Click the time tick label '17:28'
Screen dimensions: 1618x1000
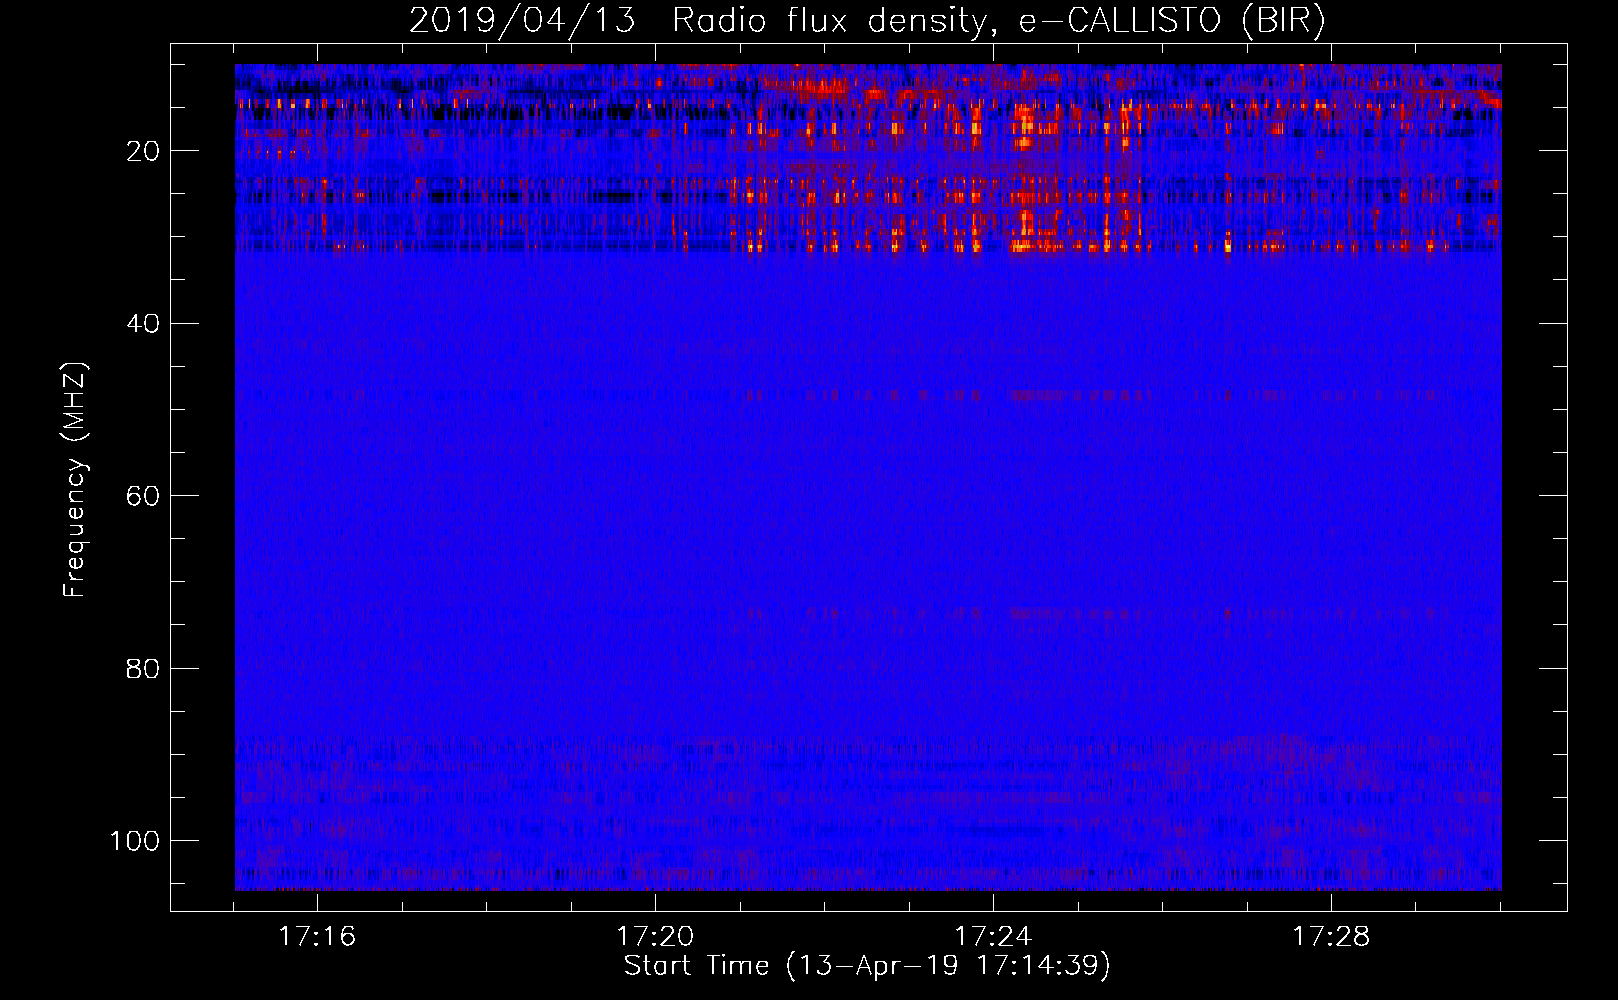[1331, 937]
